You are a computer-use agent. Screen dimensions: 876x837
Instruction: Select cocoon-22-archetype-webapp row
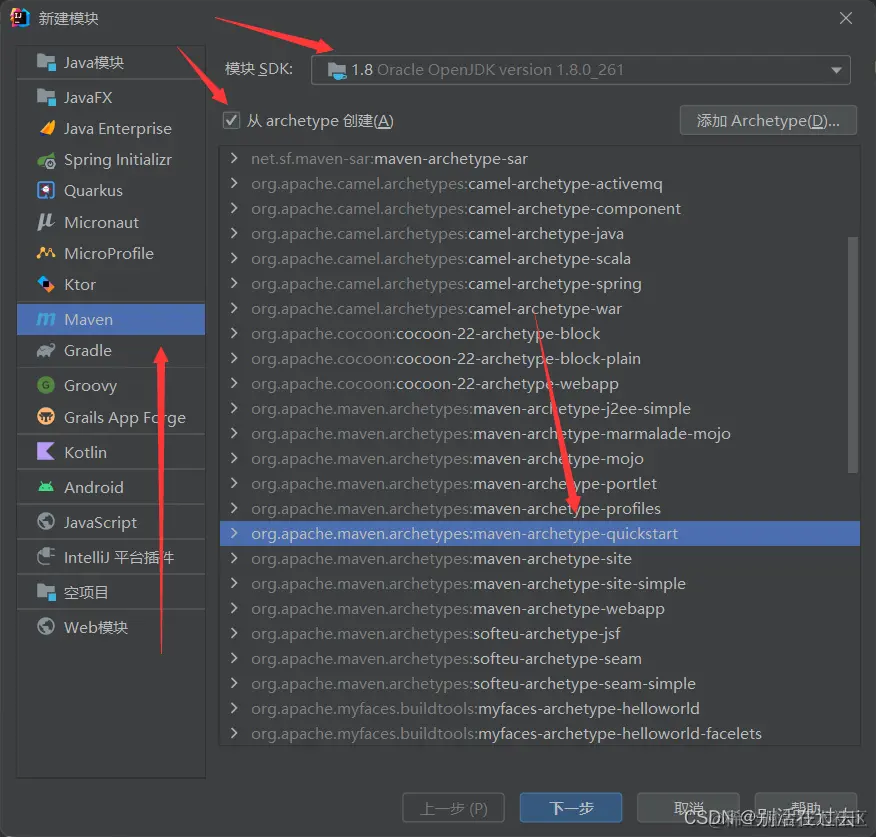(x=540, y=383)
